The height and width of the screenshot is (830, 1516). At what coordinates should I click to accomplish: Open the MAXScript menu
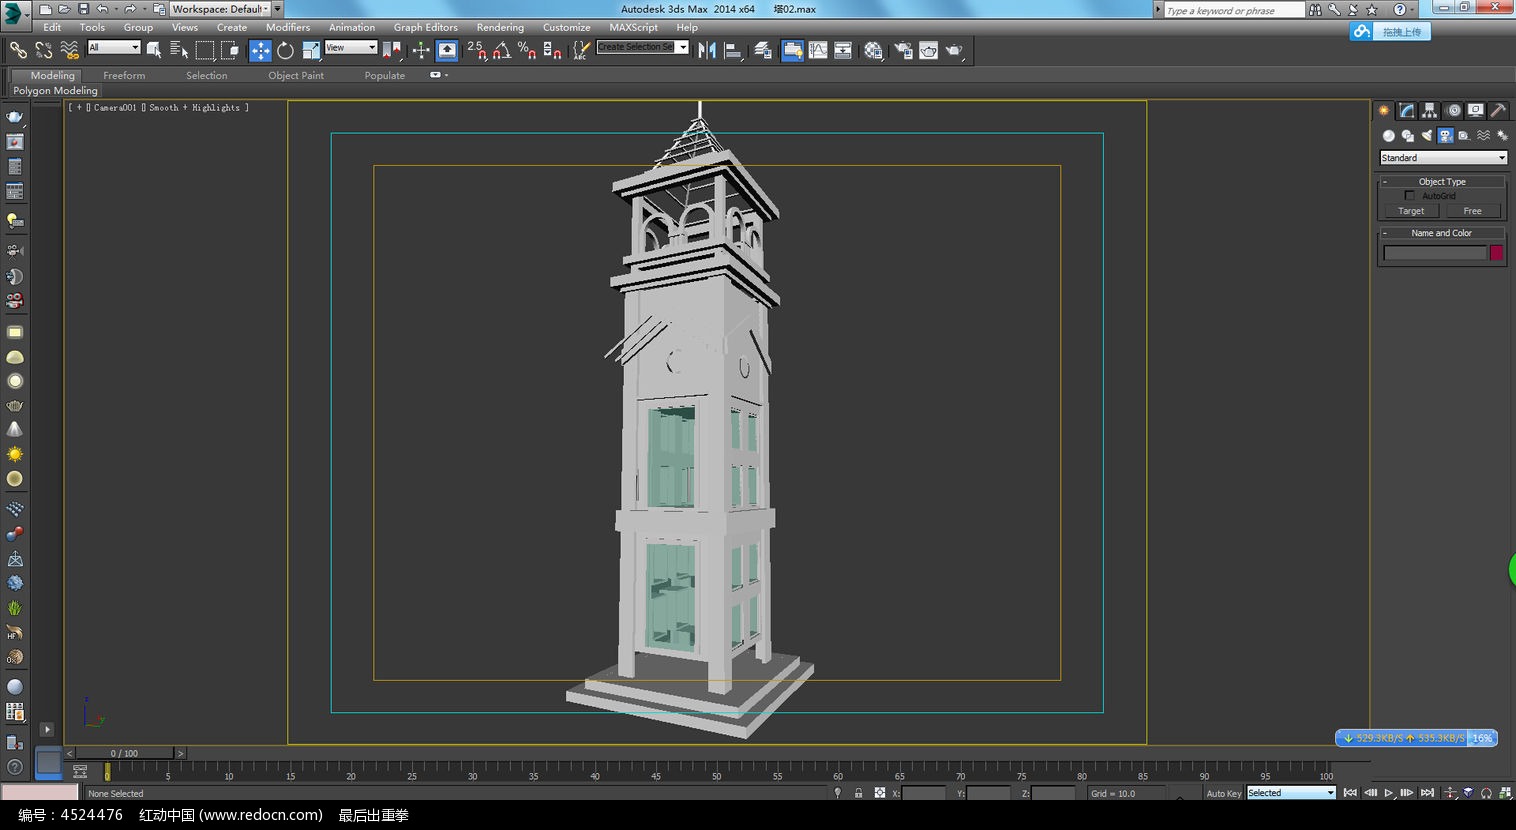click(634, 27)
